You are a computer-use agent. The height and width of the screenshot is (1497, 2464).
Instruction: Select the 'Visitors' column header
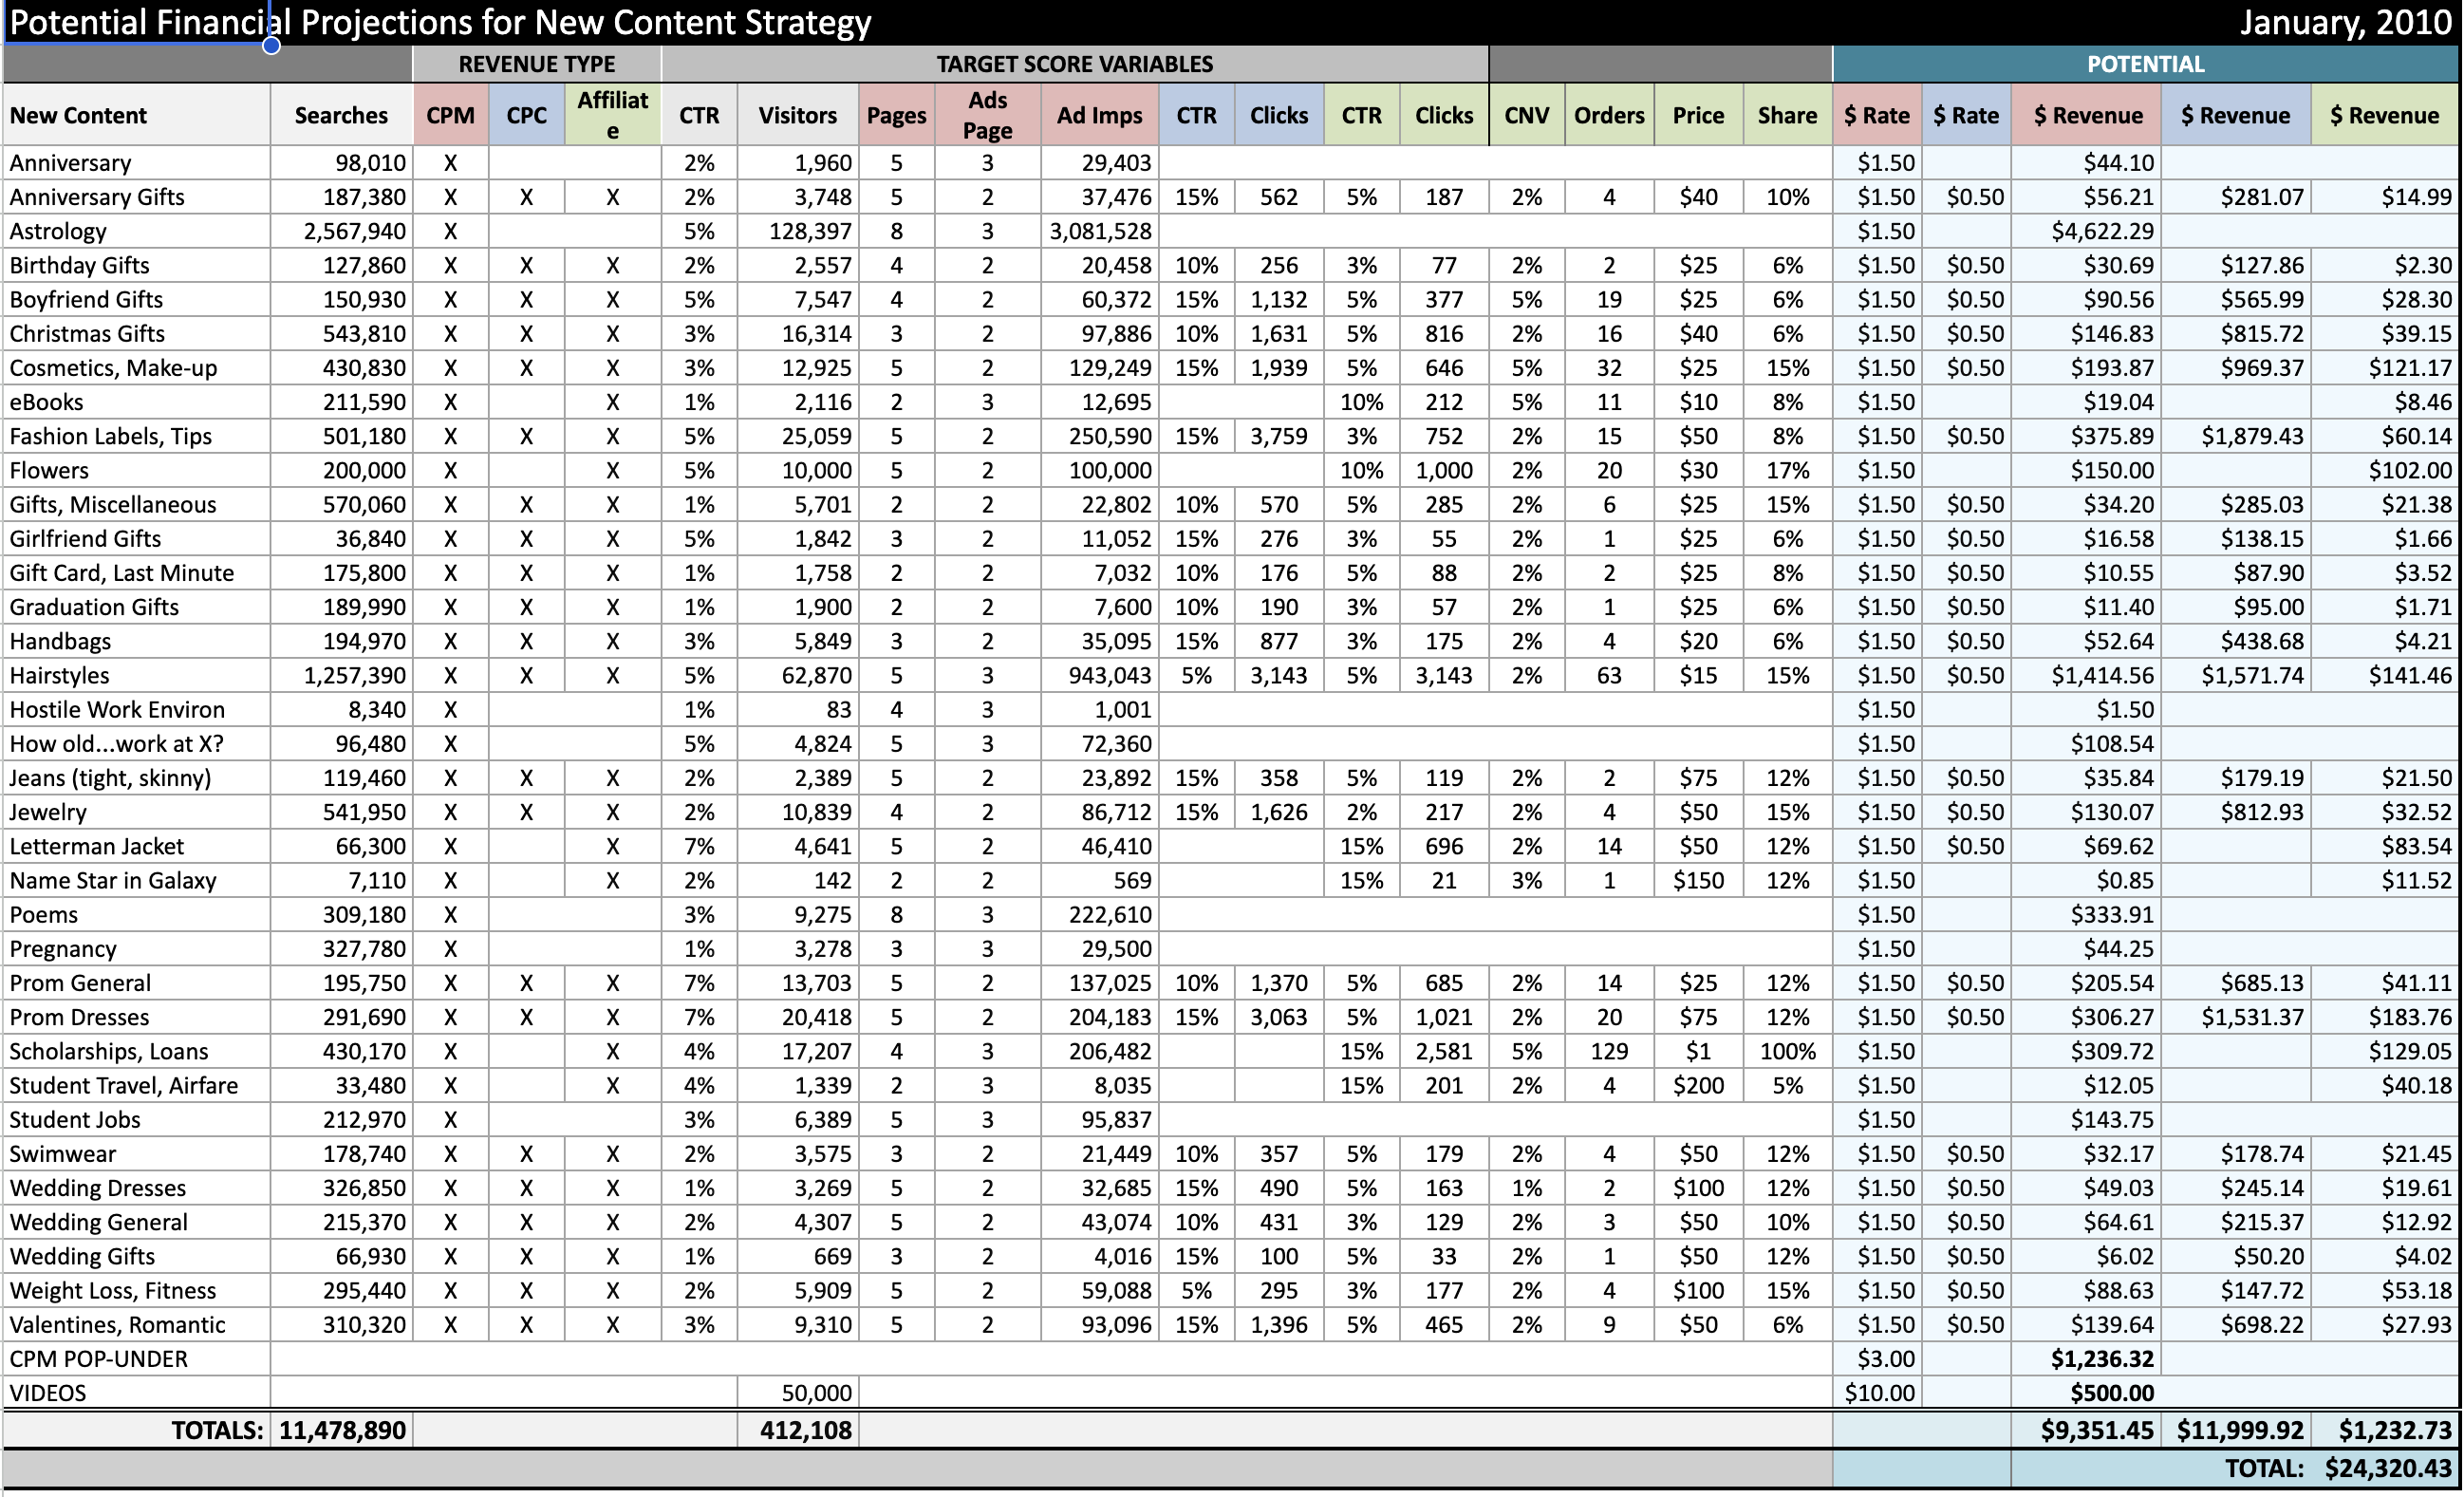[x=798, y=115]
